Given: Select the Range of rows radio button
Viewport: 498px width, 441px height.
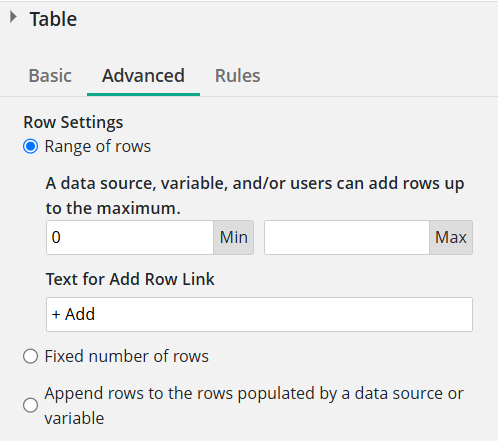Looking at the screenshot, I should (30, 146).
